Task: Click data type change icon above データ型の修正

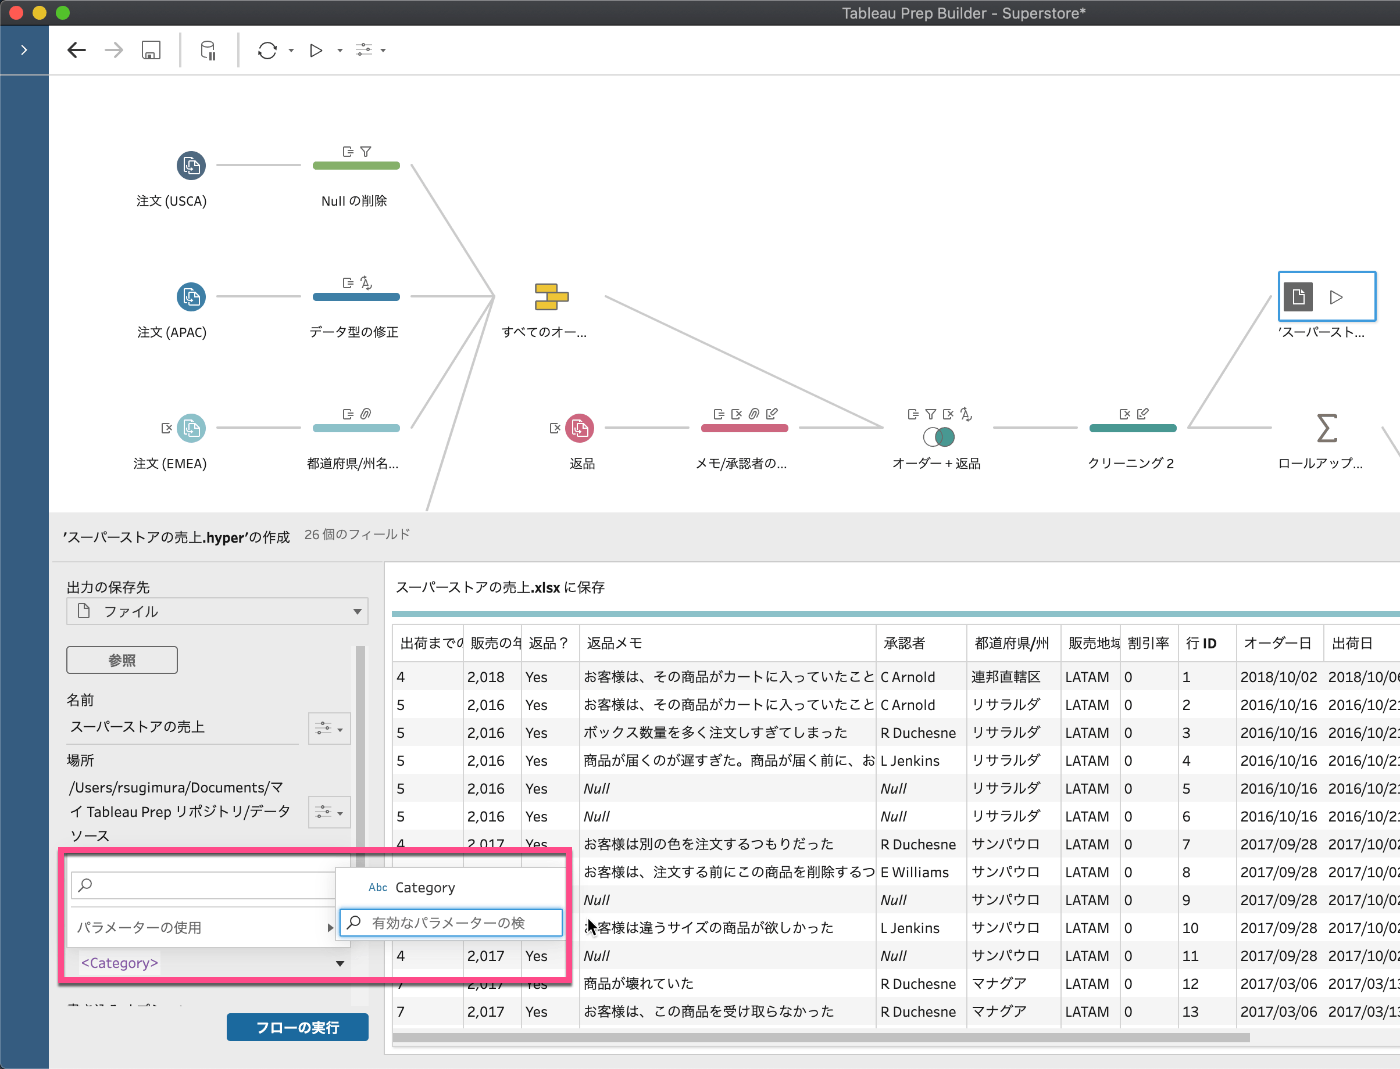Action: pyautogui.click(x=366, y=283)
